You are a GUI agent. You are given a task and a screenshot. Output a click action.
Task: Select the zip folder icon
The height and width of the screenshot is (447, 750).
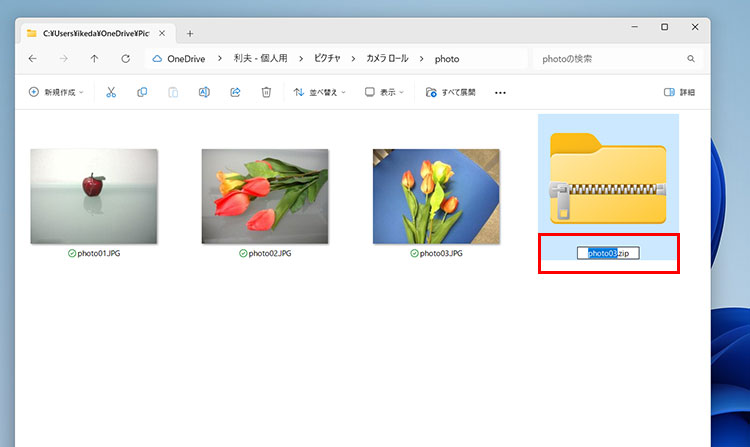click(x=608, y=178)
